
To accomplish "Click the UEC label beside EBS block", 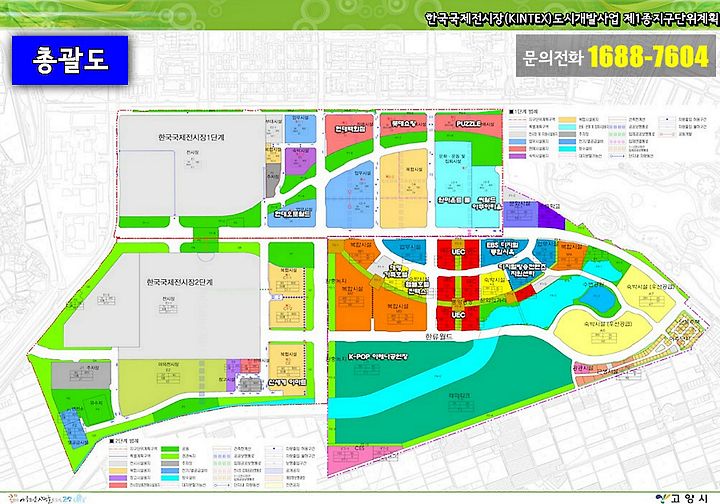I will [x=458, y=252].
